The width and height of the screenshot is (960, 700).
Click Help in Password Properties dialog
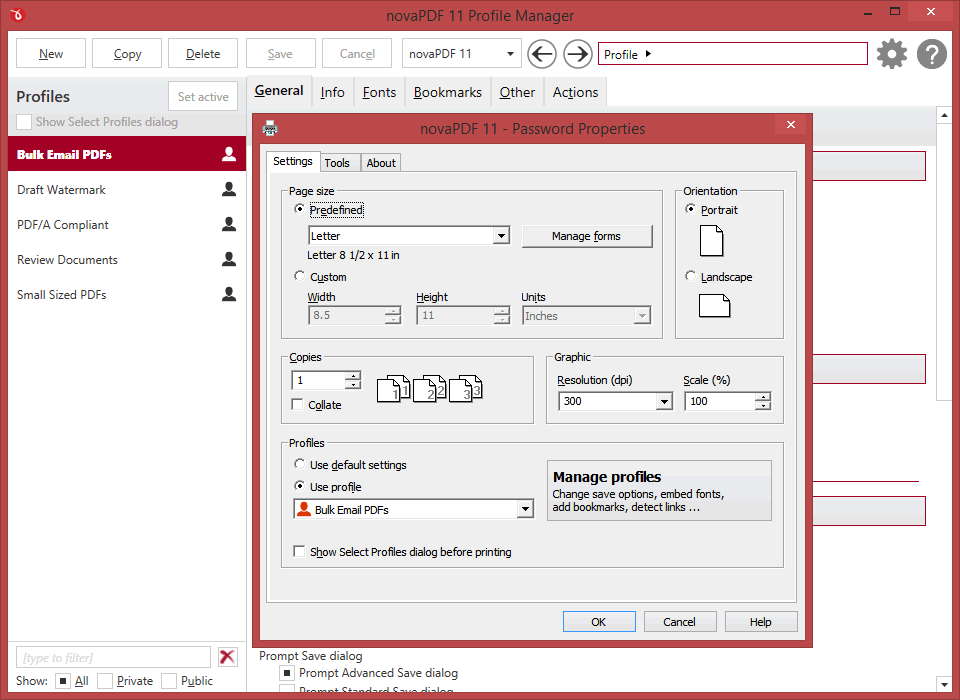click(x=760, y=622)
